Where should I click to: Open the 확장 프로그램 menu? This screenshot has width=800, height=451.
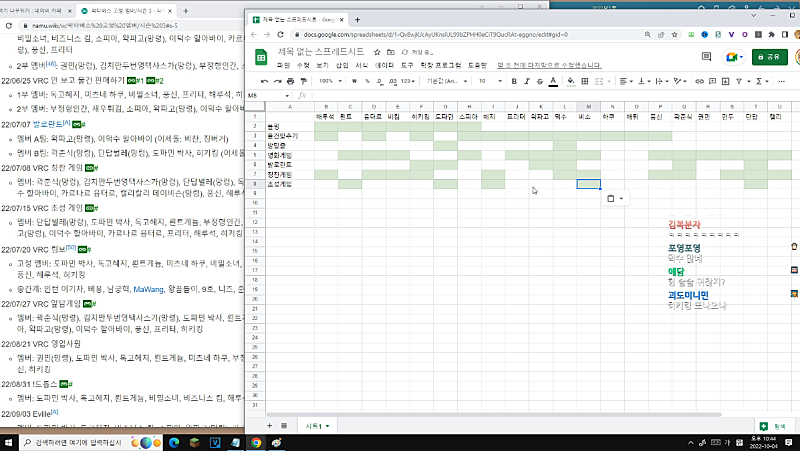pyautogui.click(x=440, y=65)
